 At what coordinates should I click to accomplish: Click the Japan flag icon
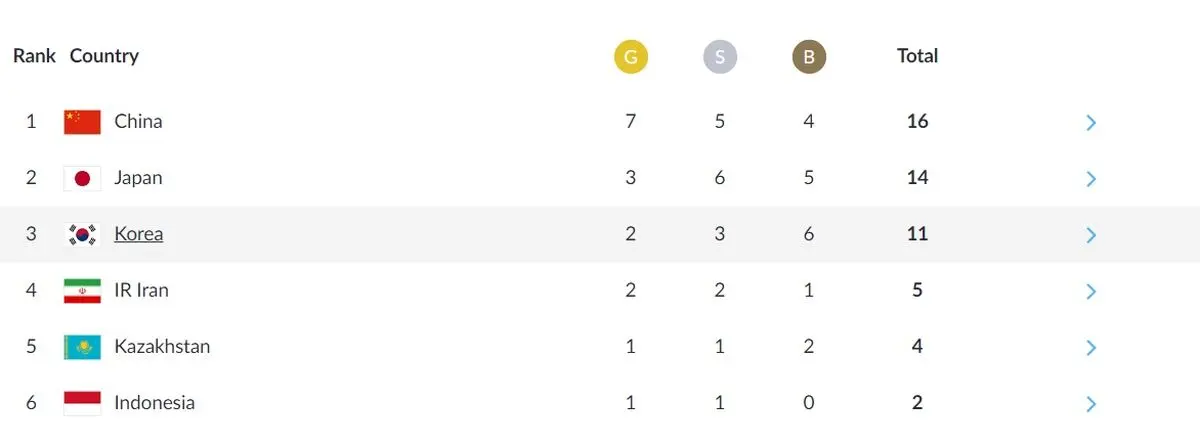click(x=82, y=178)
